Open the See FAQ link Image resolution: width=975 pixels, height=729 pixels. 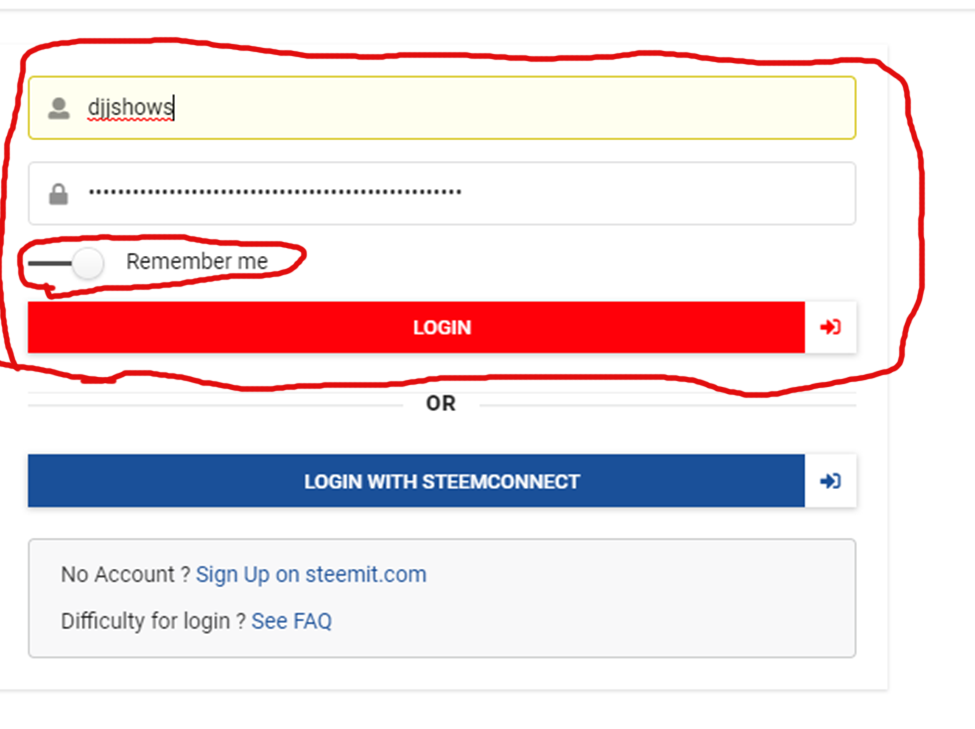point(292,621)
